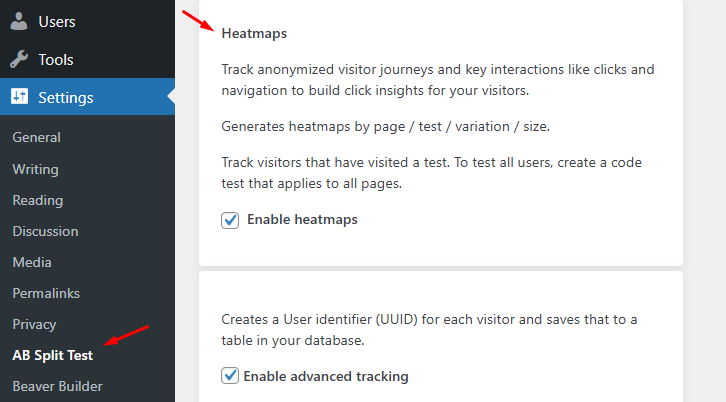Click the Users person icon
This screenshot has width=726, height=402.
point(19,21)
